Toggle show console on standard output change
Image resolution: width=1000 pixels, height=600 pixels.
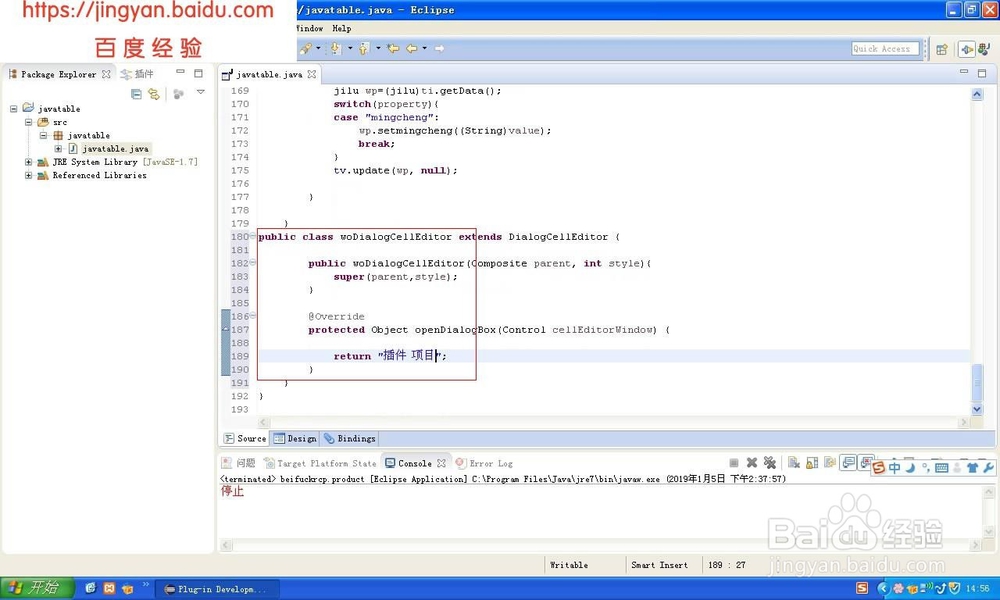(848, 463)
